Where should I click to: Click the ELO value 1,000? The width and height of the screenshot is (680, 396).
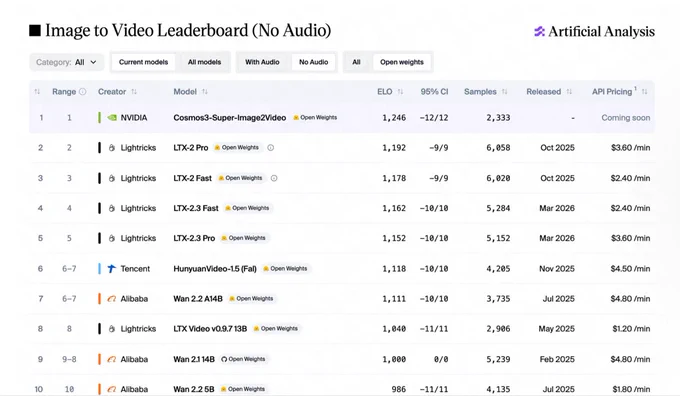click(394, 359)
